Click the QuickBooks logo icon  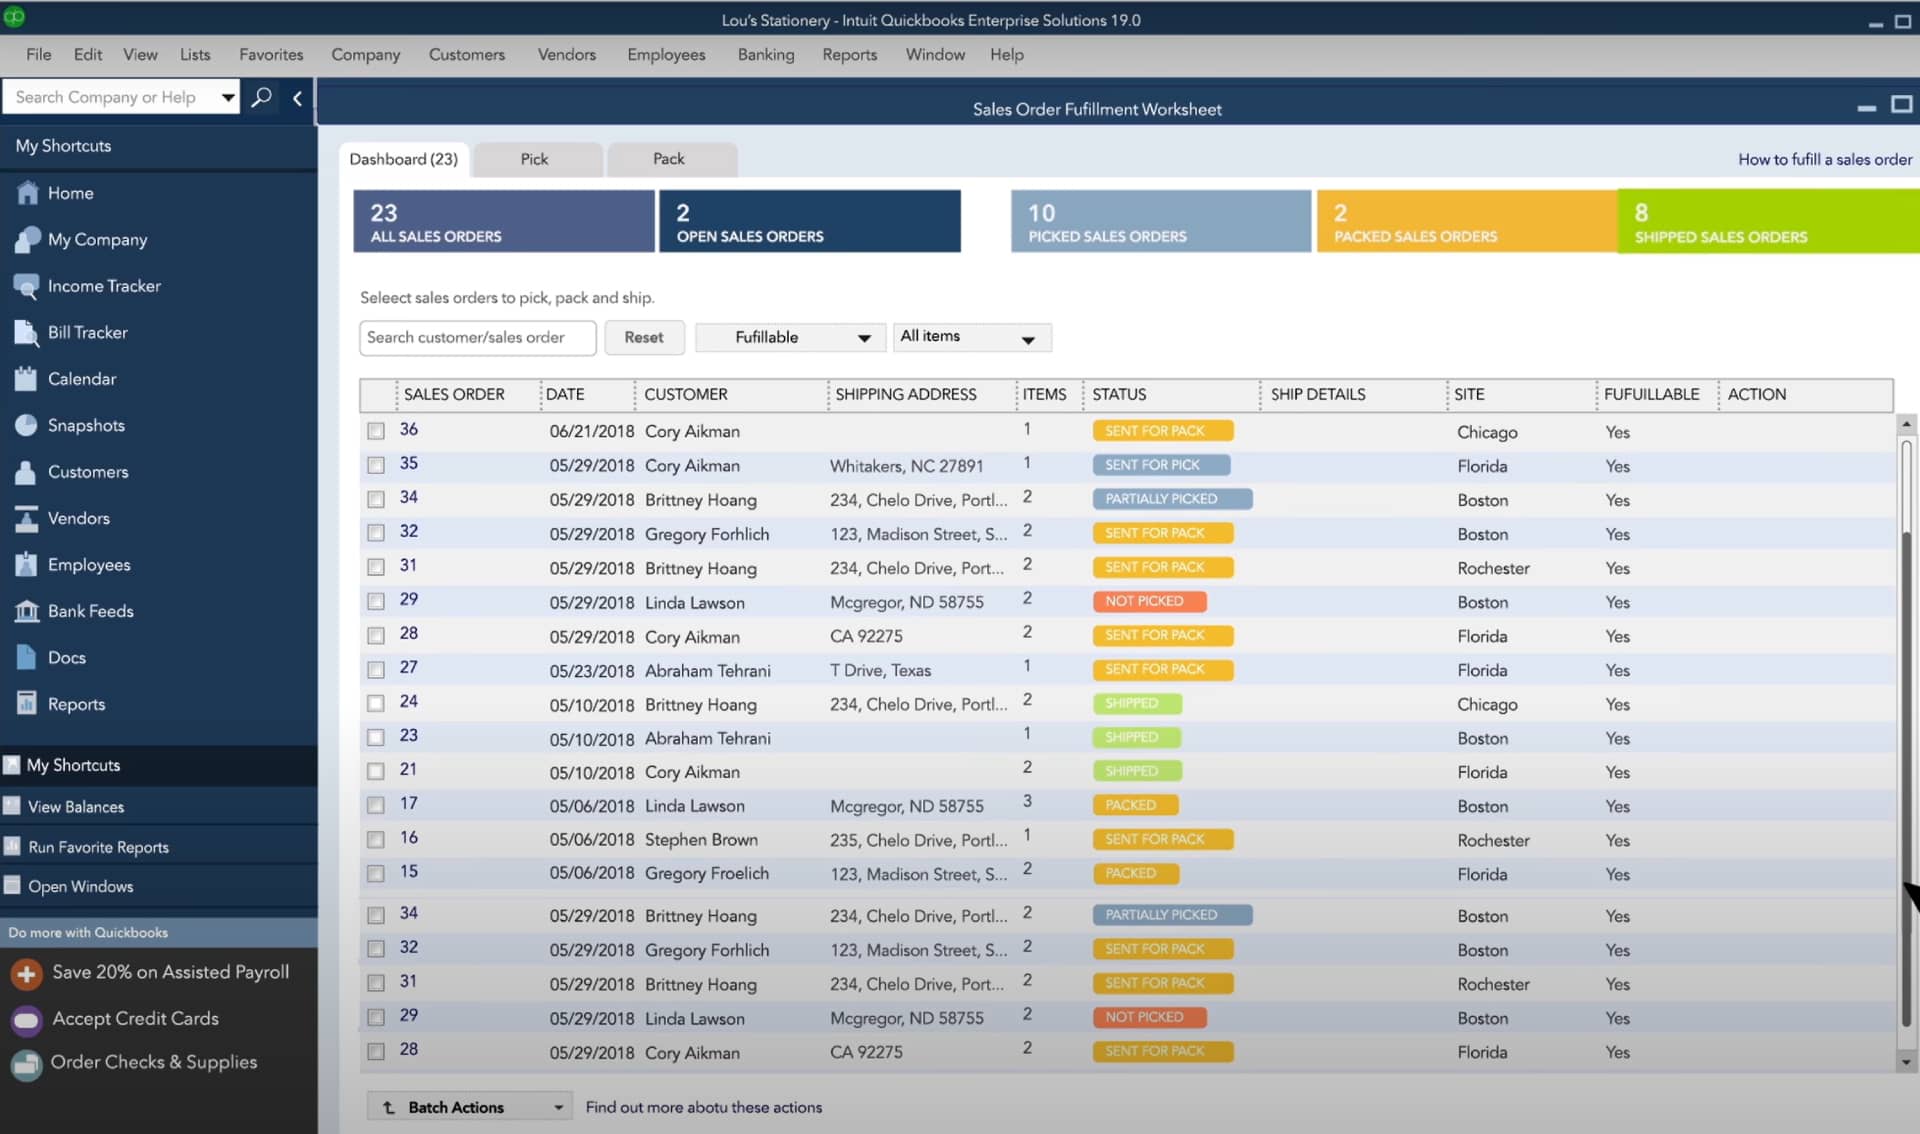click(x=14, y=17)
